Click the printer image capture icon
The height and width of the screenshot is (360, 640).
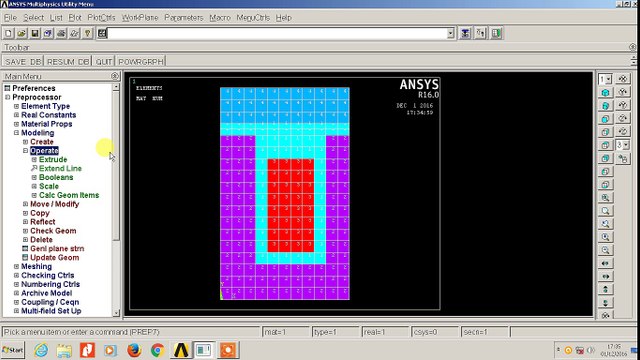[61, 33]
